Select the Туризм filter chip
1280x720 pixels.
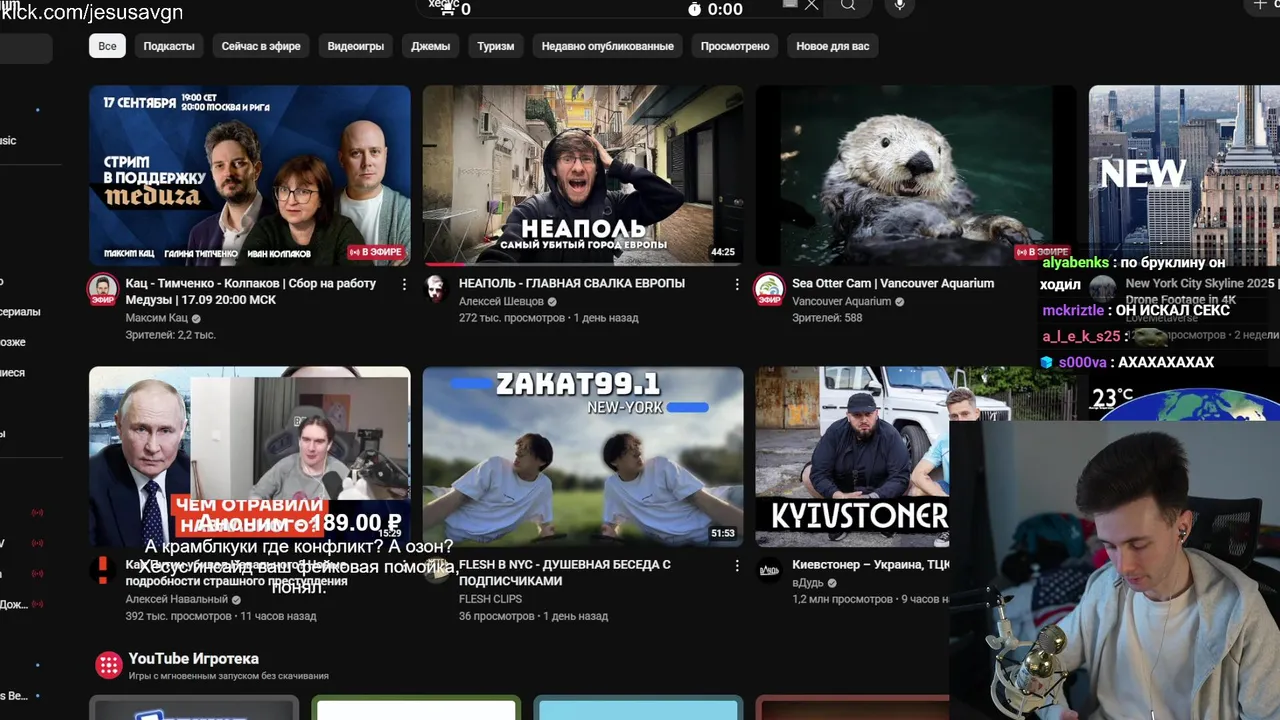point(495,46)
